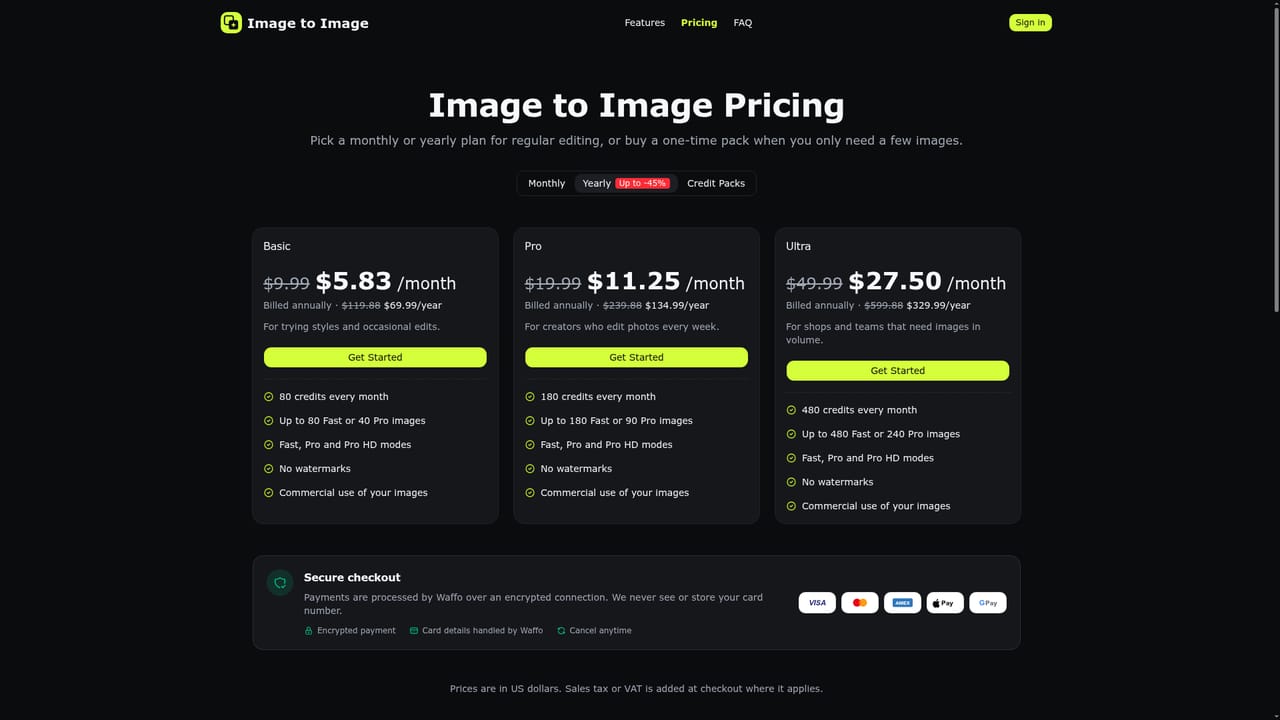Click the check icon beside 80 credits every month
Viewport: 1280px width, 720px height.
[268, 397]
